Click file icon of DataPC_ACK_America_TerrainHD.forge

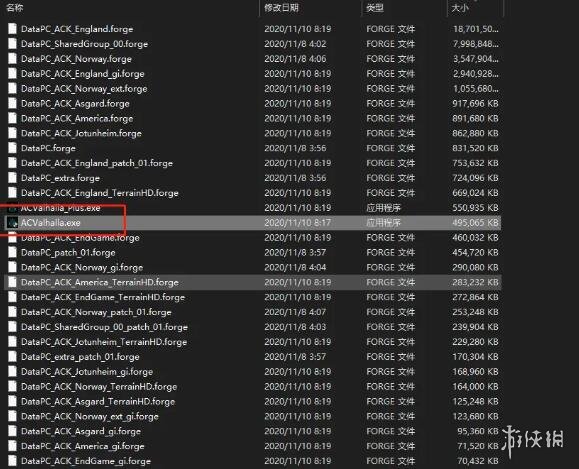[13, 282]
